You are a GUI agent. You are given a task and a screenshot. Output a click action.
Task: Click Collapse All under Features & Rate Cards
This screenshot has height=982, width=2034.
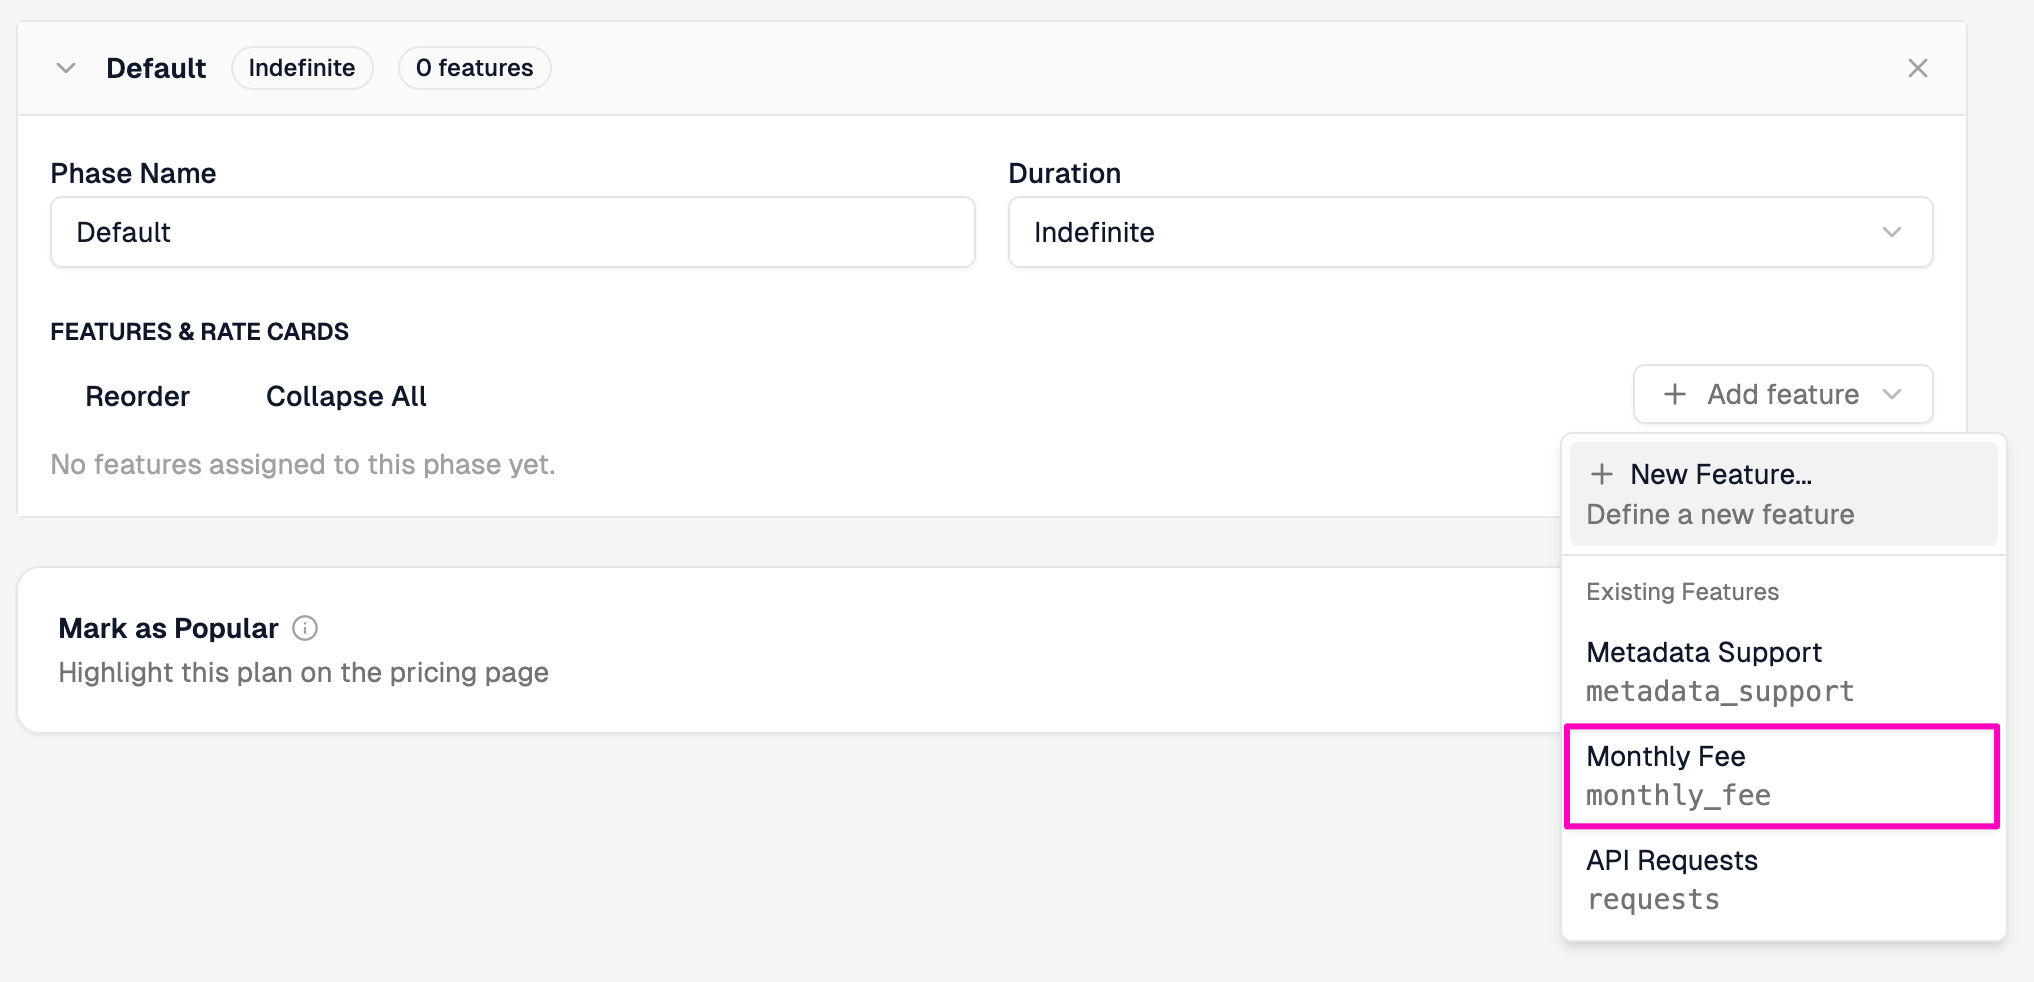(x=345, y=396)
